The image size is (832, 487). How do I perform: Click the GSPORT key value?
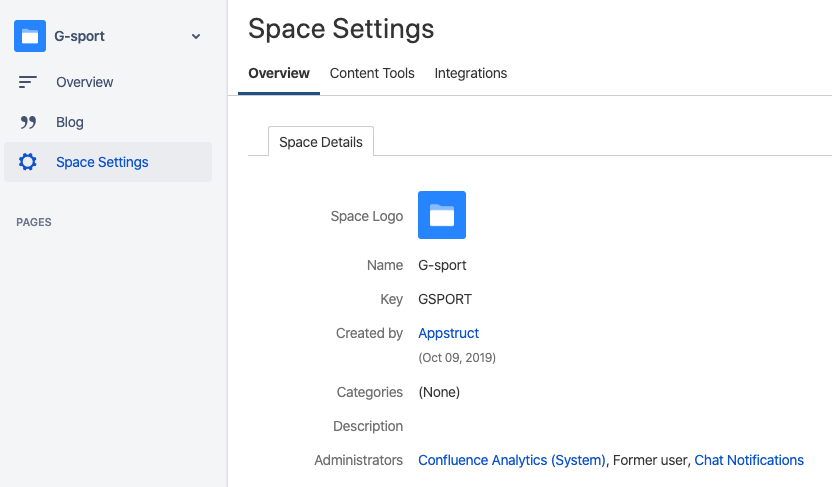(x=445, y=299)
